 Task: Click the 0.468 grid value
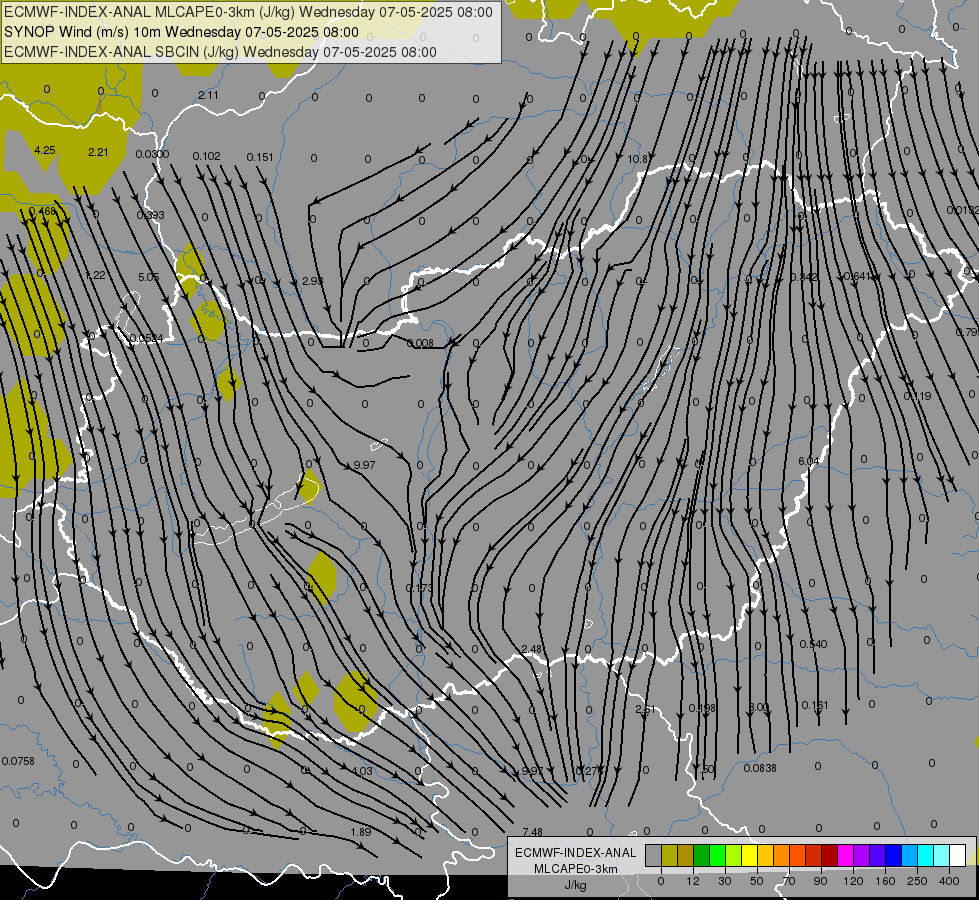[x=42, y=211]
